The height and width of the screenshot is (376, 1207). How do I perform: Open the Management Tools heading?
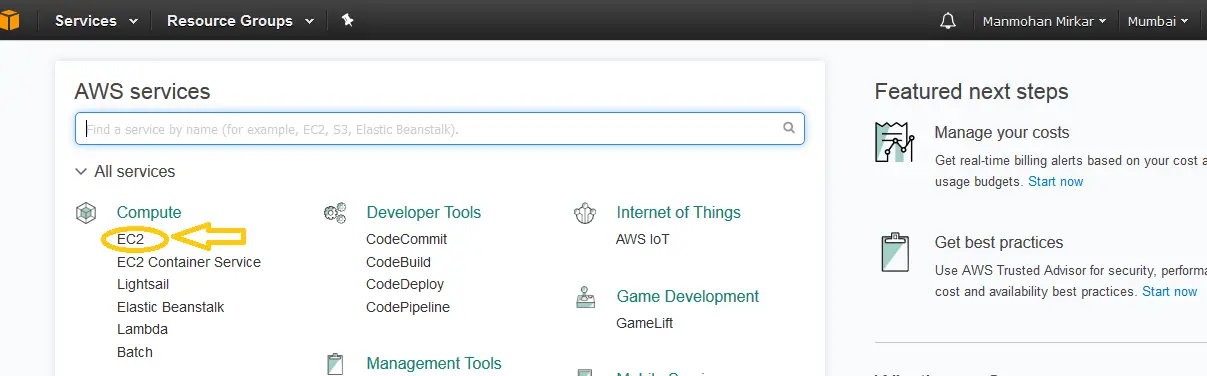point(434,363)
